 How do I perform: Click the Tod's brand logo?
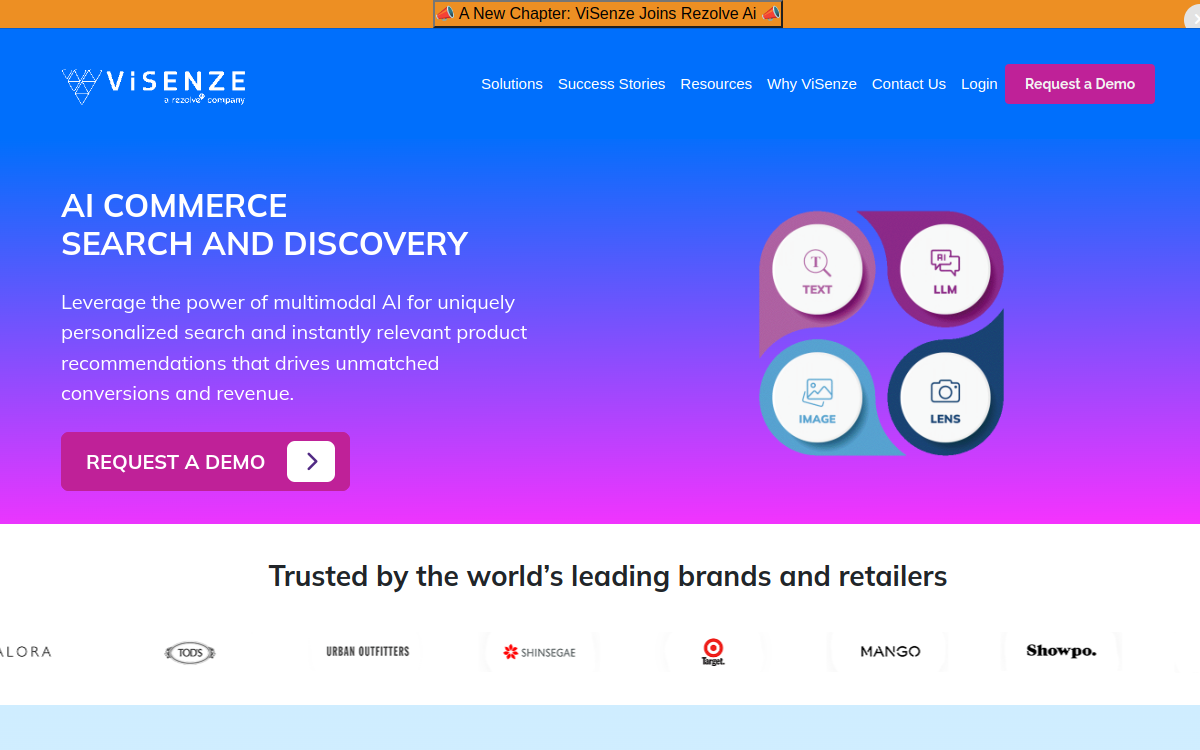coord(190,653)
